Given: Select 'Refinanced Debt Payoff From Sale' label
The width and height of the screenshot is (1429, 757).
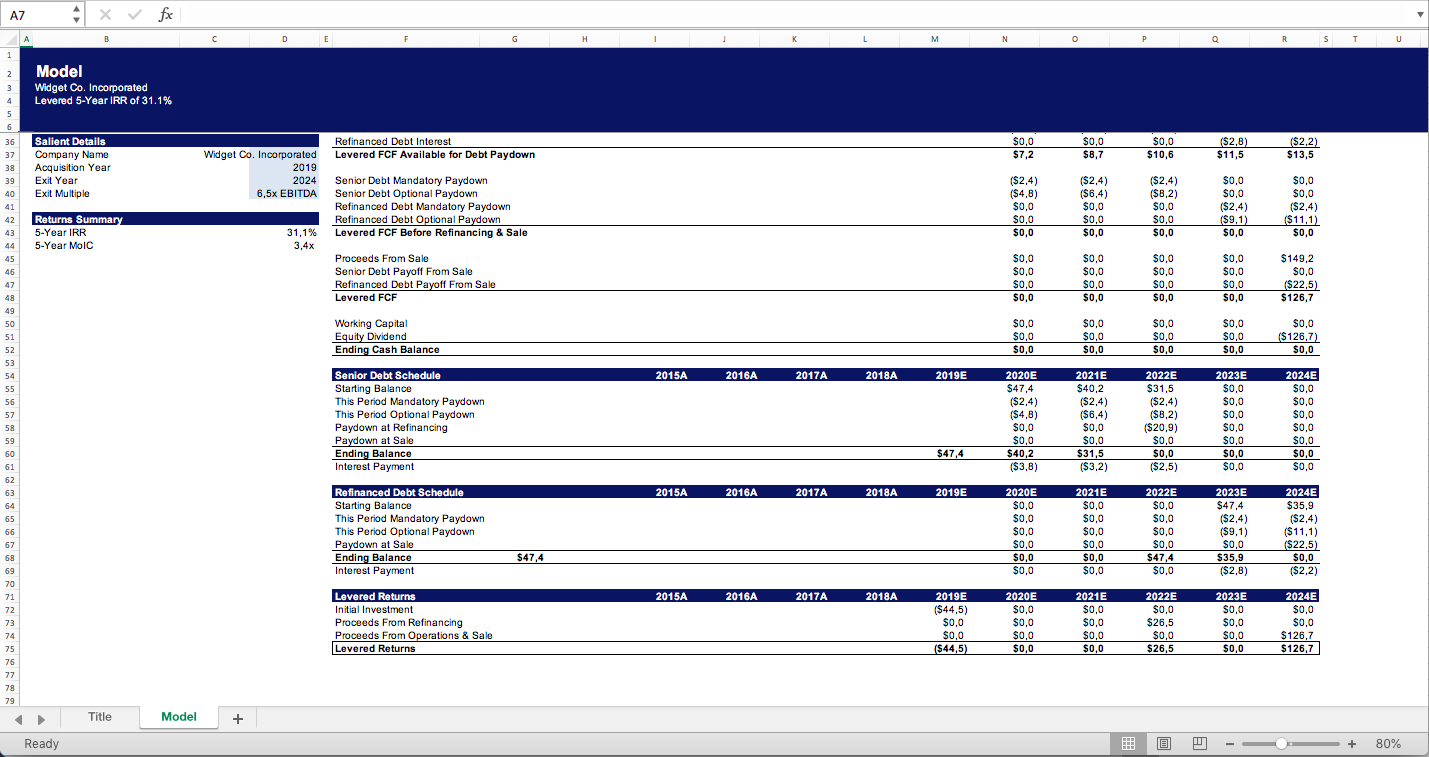Looking at the screenshot, I should click(x=415, y=284).
